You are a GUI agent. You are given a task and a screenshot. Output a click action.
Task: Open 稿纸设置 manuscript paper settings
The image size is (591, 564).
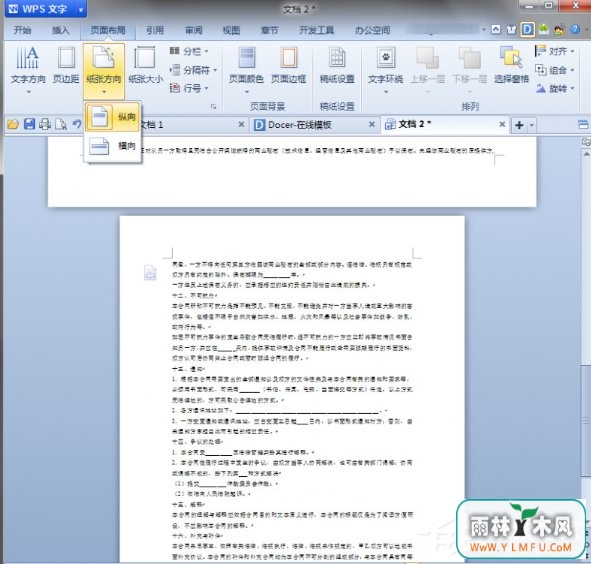(337, 64)
